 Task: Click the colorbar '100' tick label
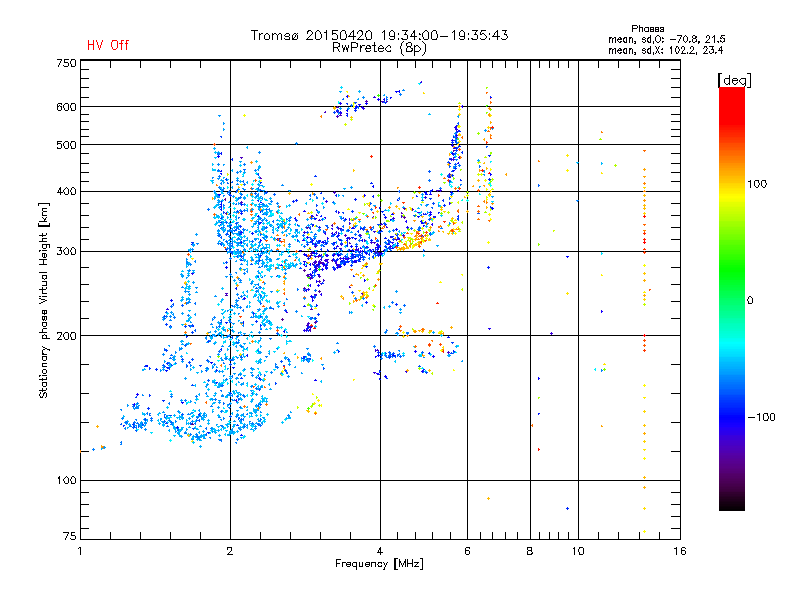pyautogui.click(x=757, y=184)
